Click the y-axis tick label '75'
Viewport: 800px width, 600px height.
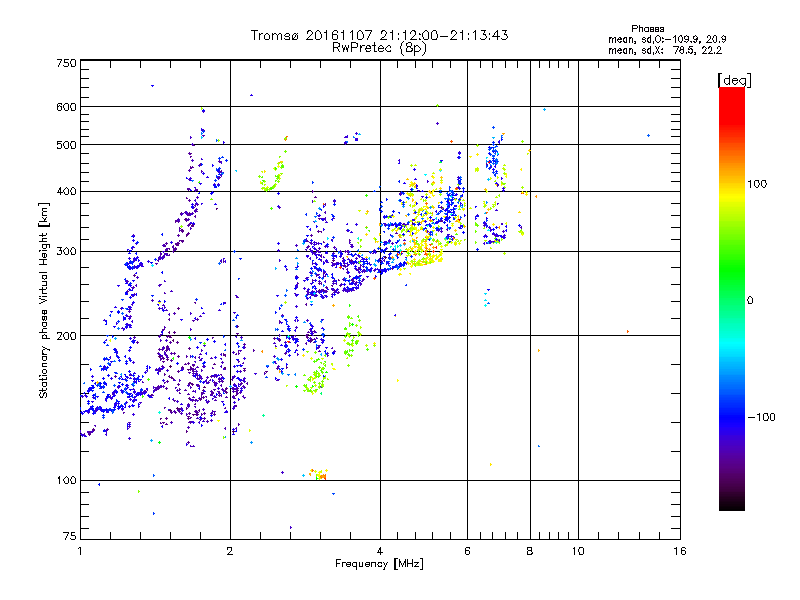70,536
